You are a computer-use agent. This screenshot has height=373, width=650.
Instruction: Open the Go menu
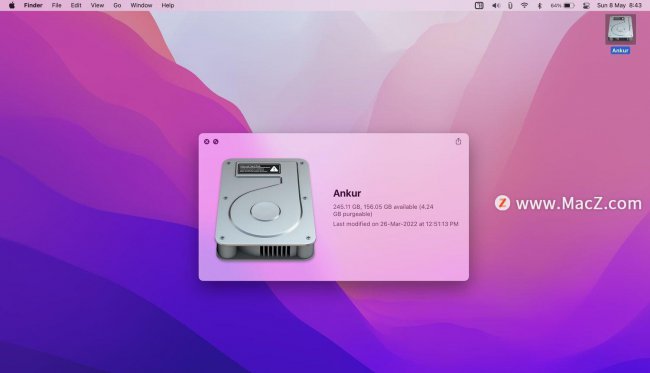click(117, 5)
